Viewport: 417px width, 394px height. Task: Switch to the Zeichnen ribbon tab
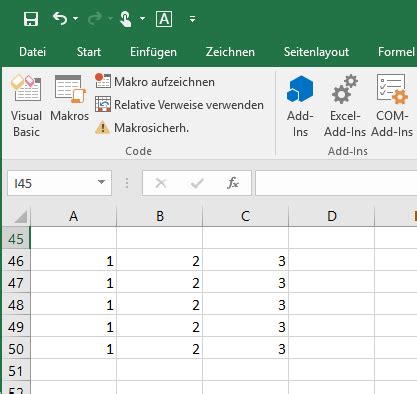click(x=230, y=52)
